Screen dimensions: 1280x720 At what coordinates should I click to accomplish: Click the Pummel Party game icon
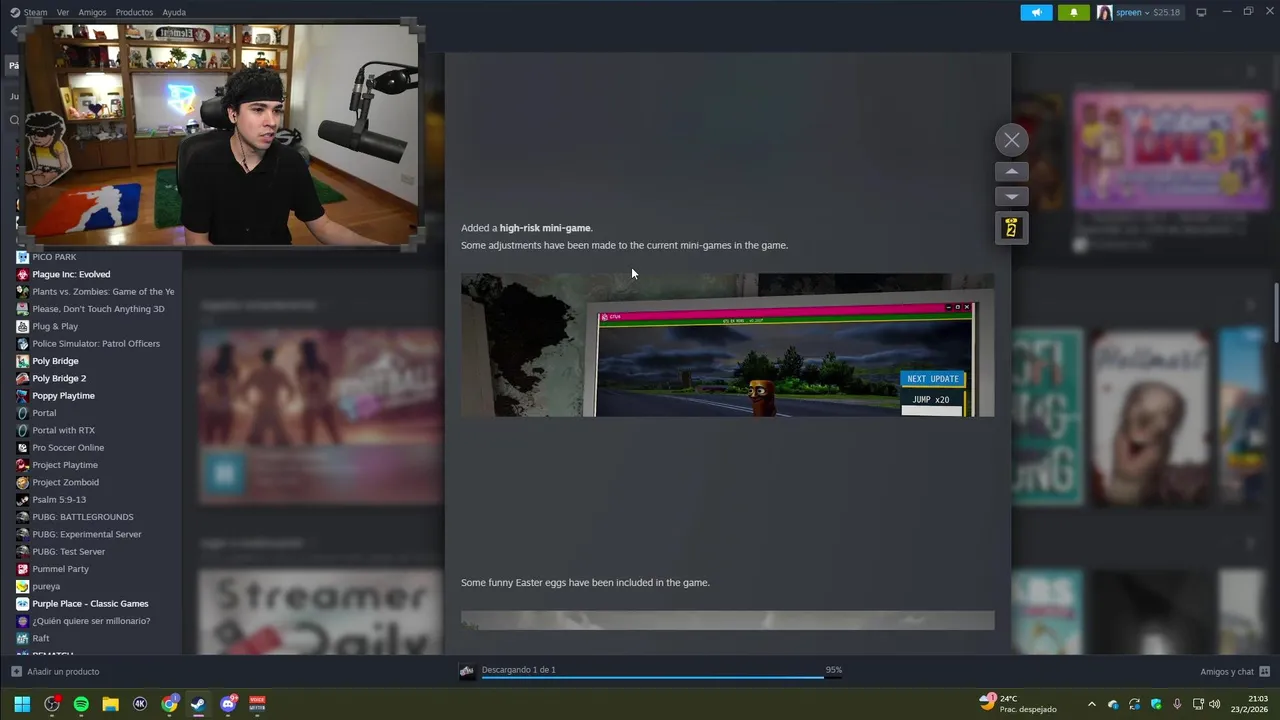click(x=22, y=569)
